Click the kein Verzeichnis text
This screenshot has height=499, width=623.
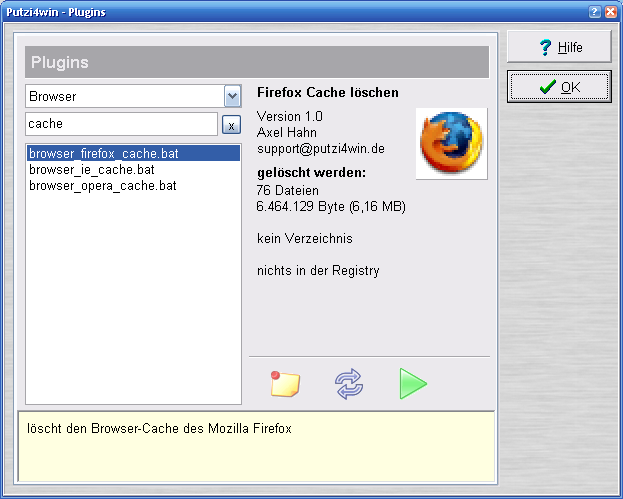[305, 238]
